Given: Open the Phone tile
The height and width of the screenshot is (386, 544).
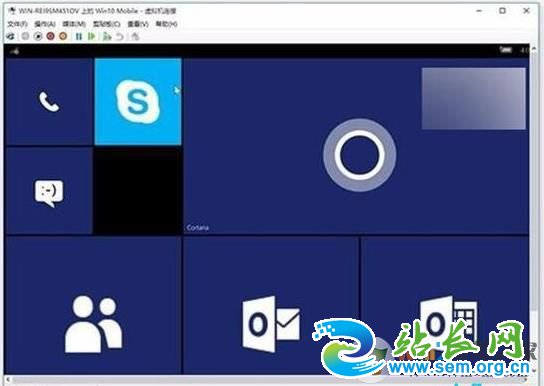Looking at the screenshot, I should tap(49, 102).
